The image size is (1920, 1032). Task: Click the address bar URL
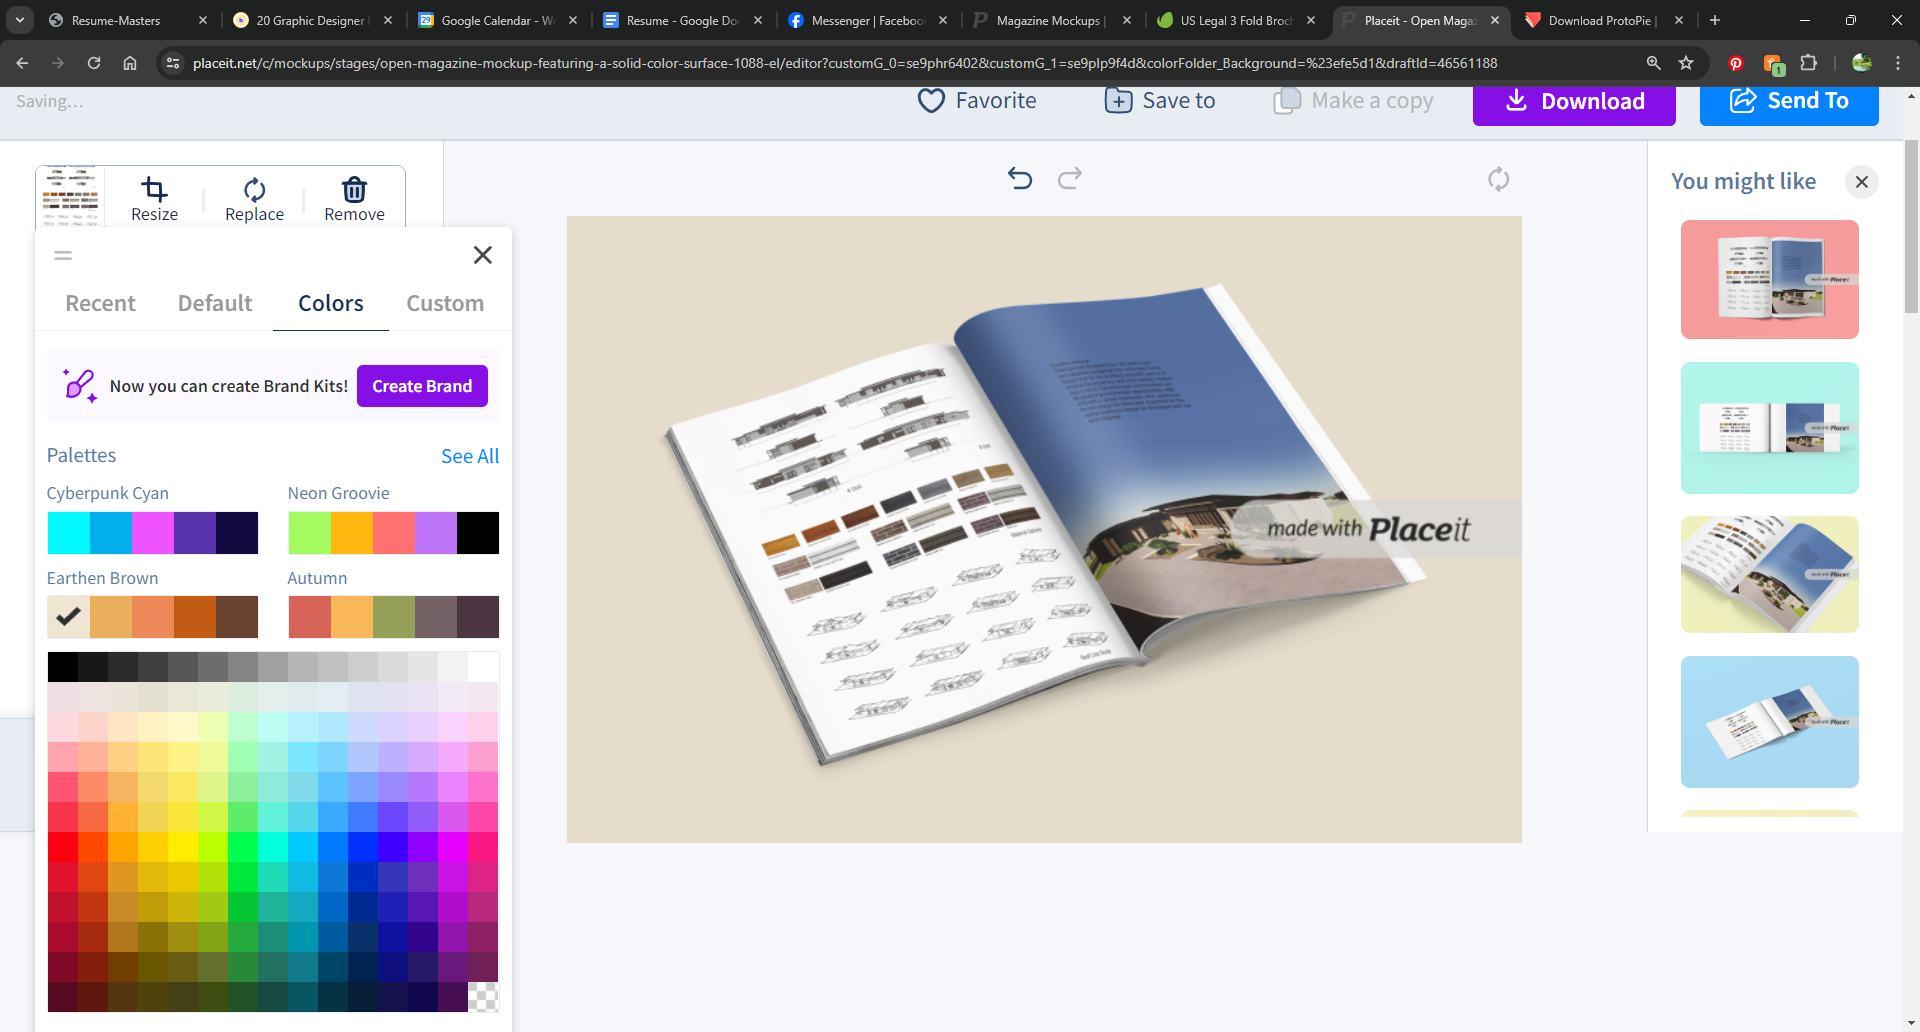click(x=845, y=63)
